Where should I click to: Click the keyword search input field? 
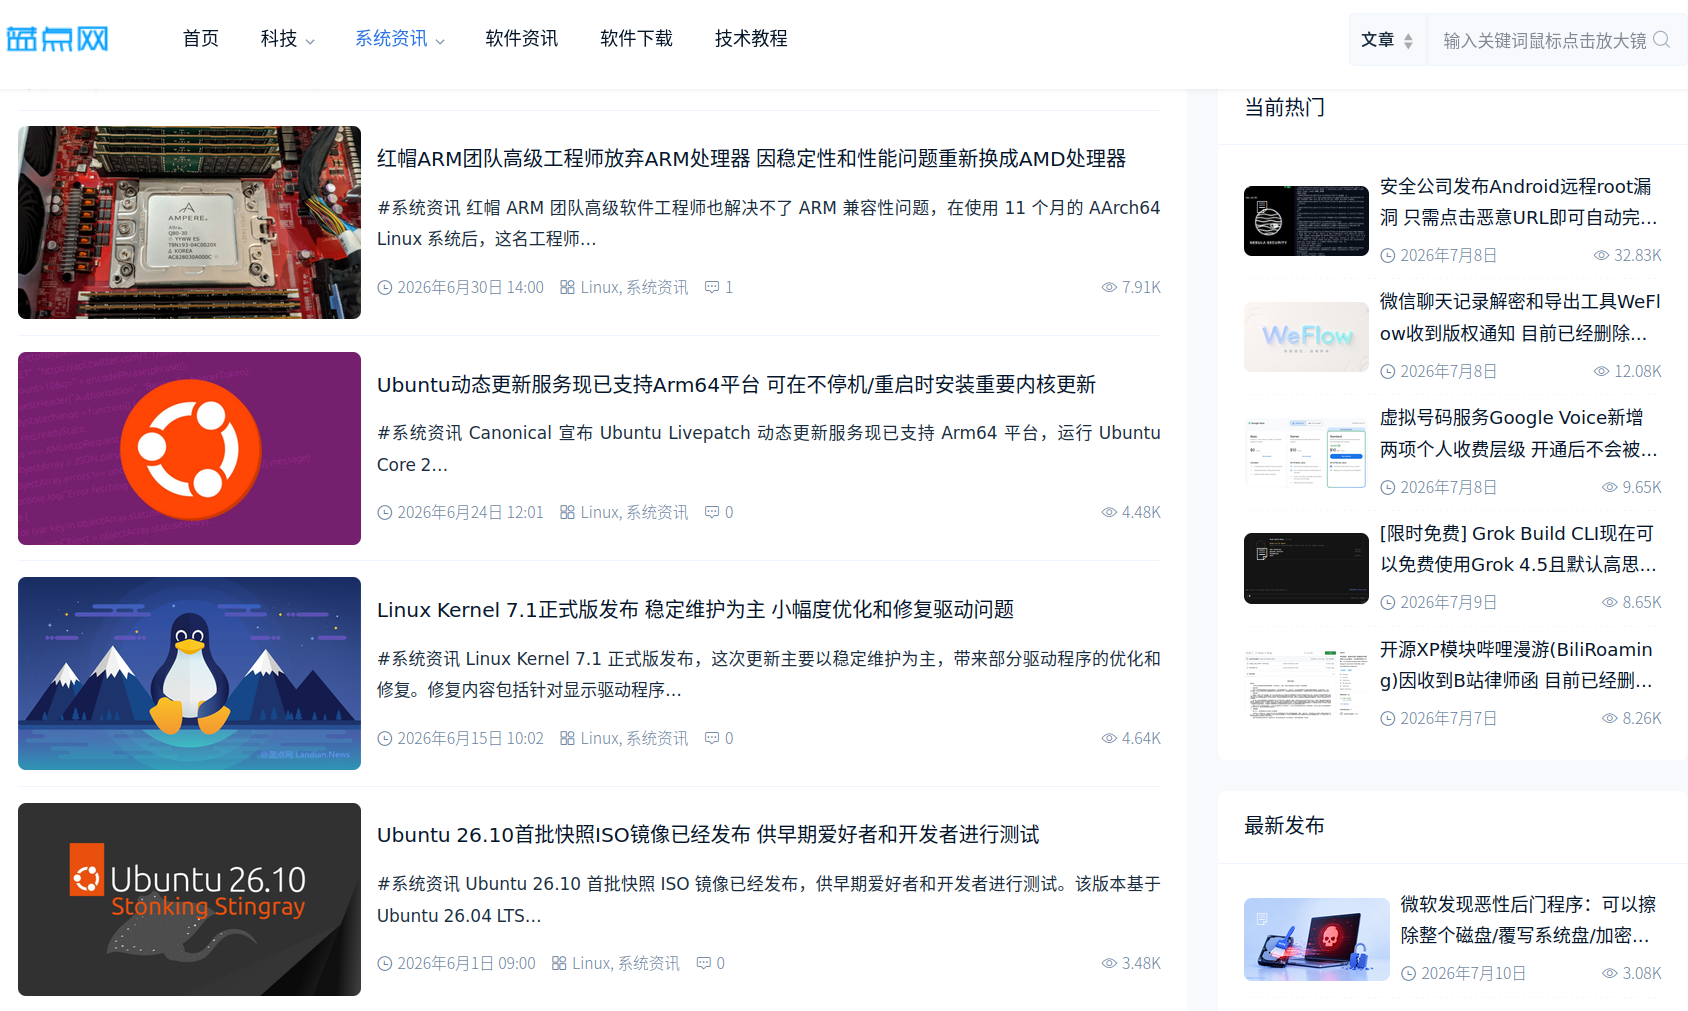(x=1544, y=40)
